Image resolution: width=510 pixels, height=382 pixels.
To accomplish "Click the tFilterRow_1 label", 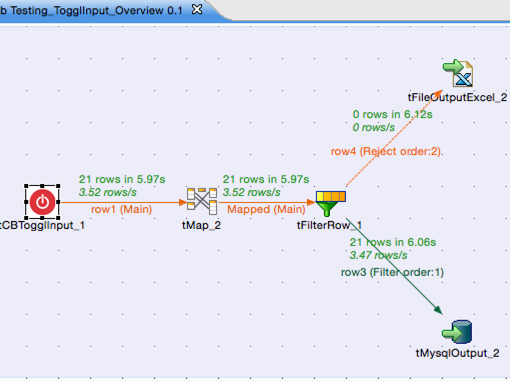I will click(329, 225).
